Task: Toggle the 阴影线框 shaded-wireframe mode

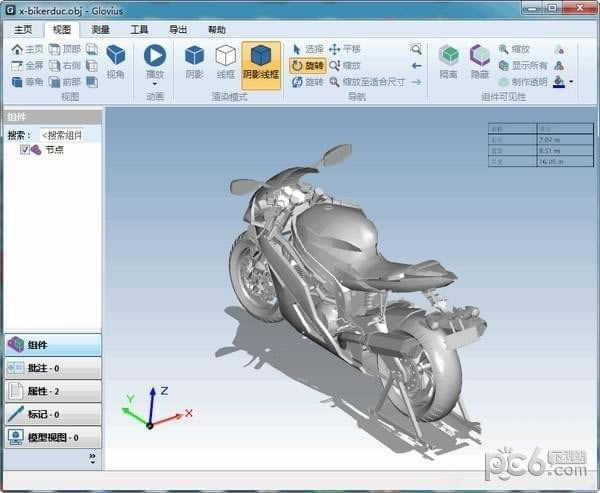Action: [261, 64]
